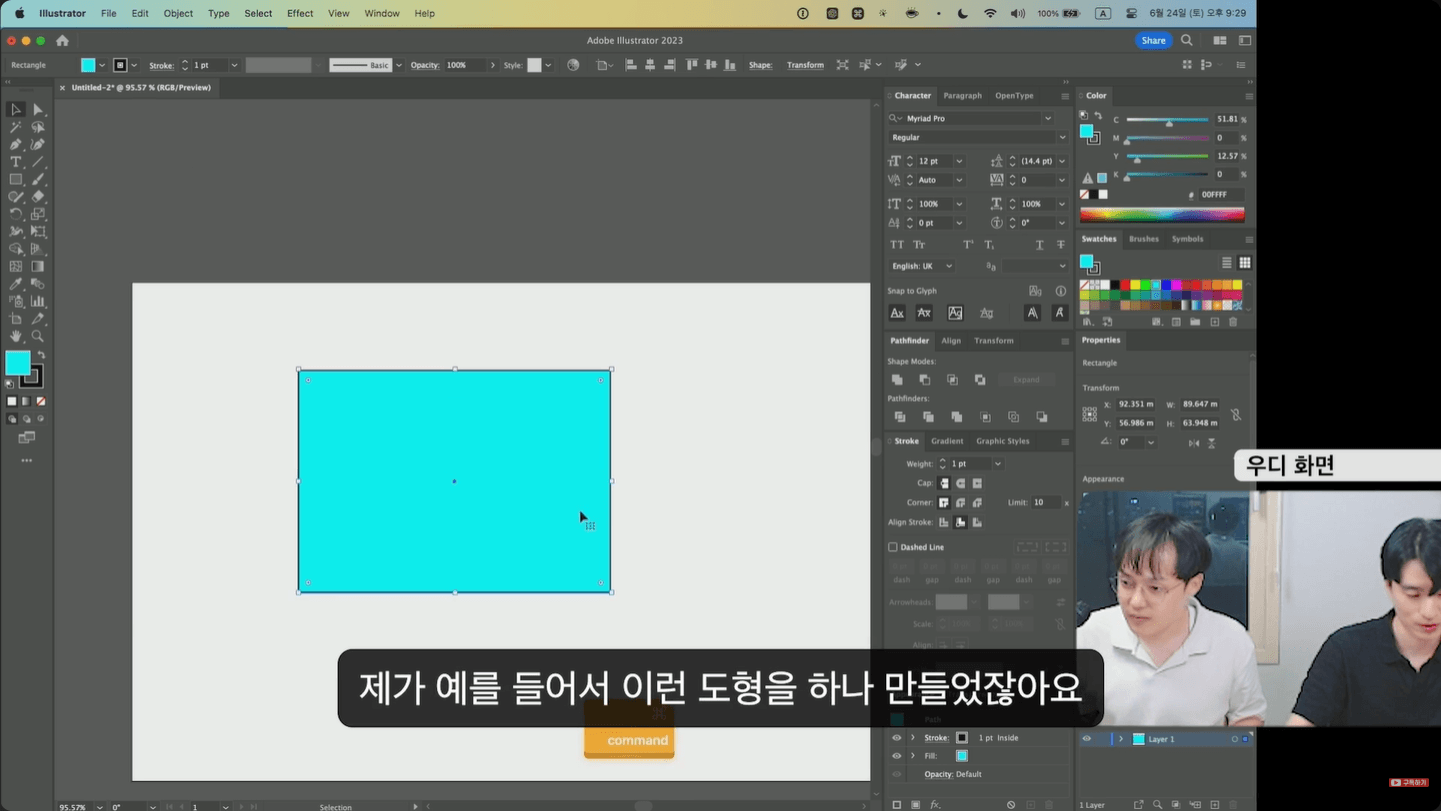1441x811 pixels.
Task: Align stroke to center option
Action: click(x=944, y=522)
